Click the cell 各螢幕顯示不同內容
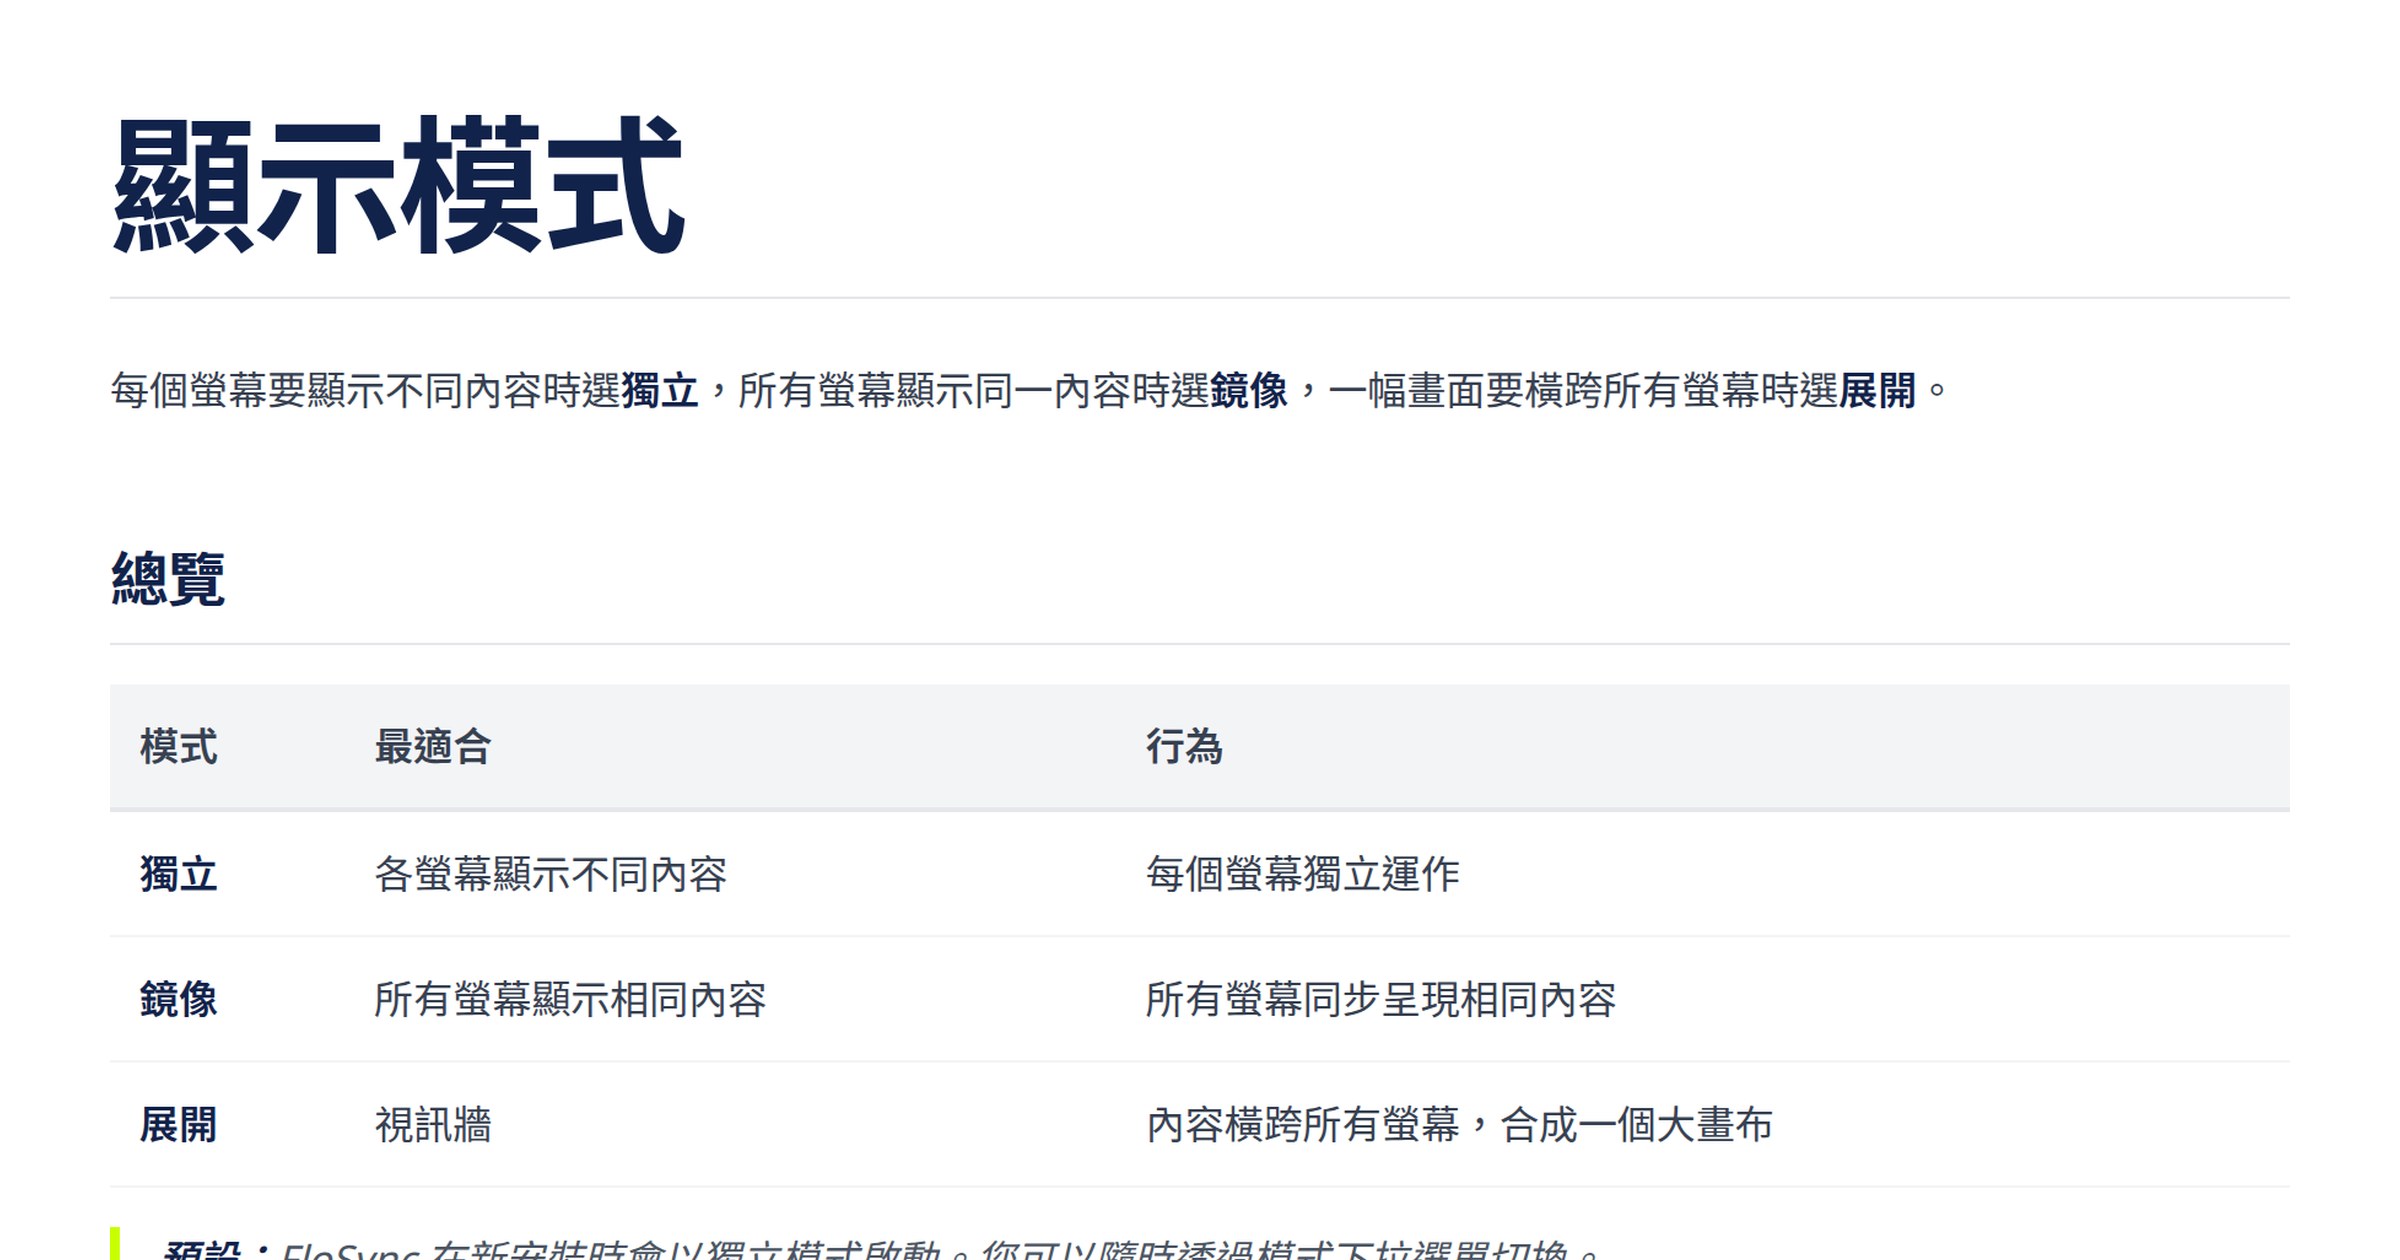Image resolution: width=2400 pixels, height=1260 pixels. tap(551, 874)
